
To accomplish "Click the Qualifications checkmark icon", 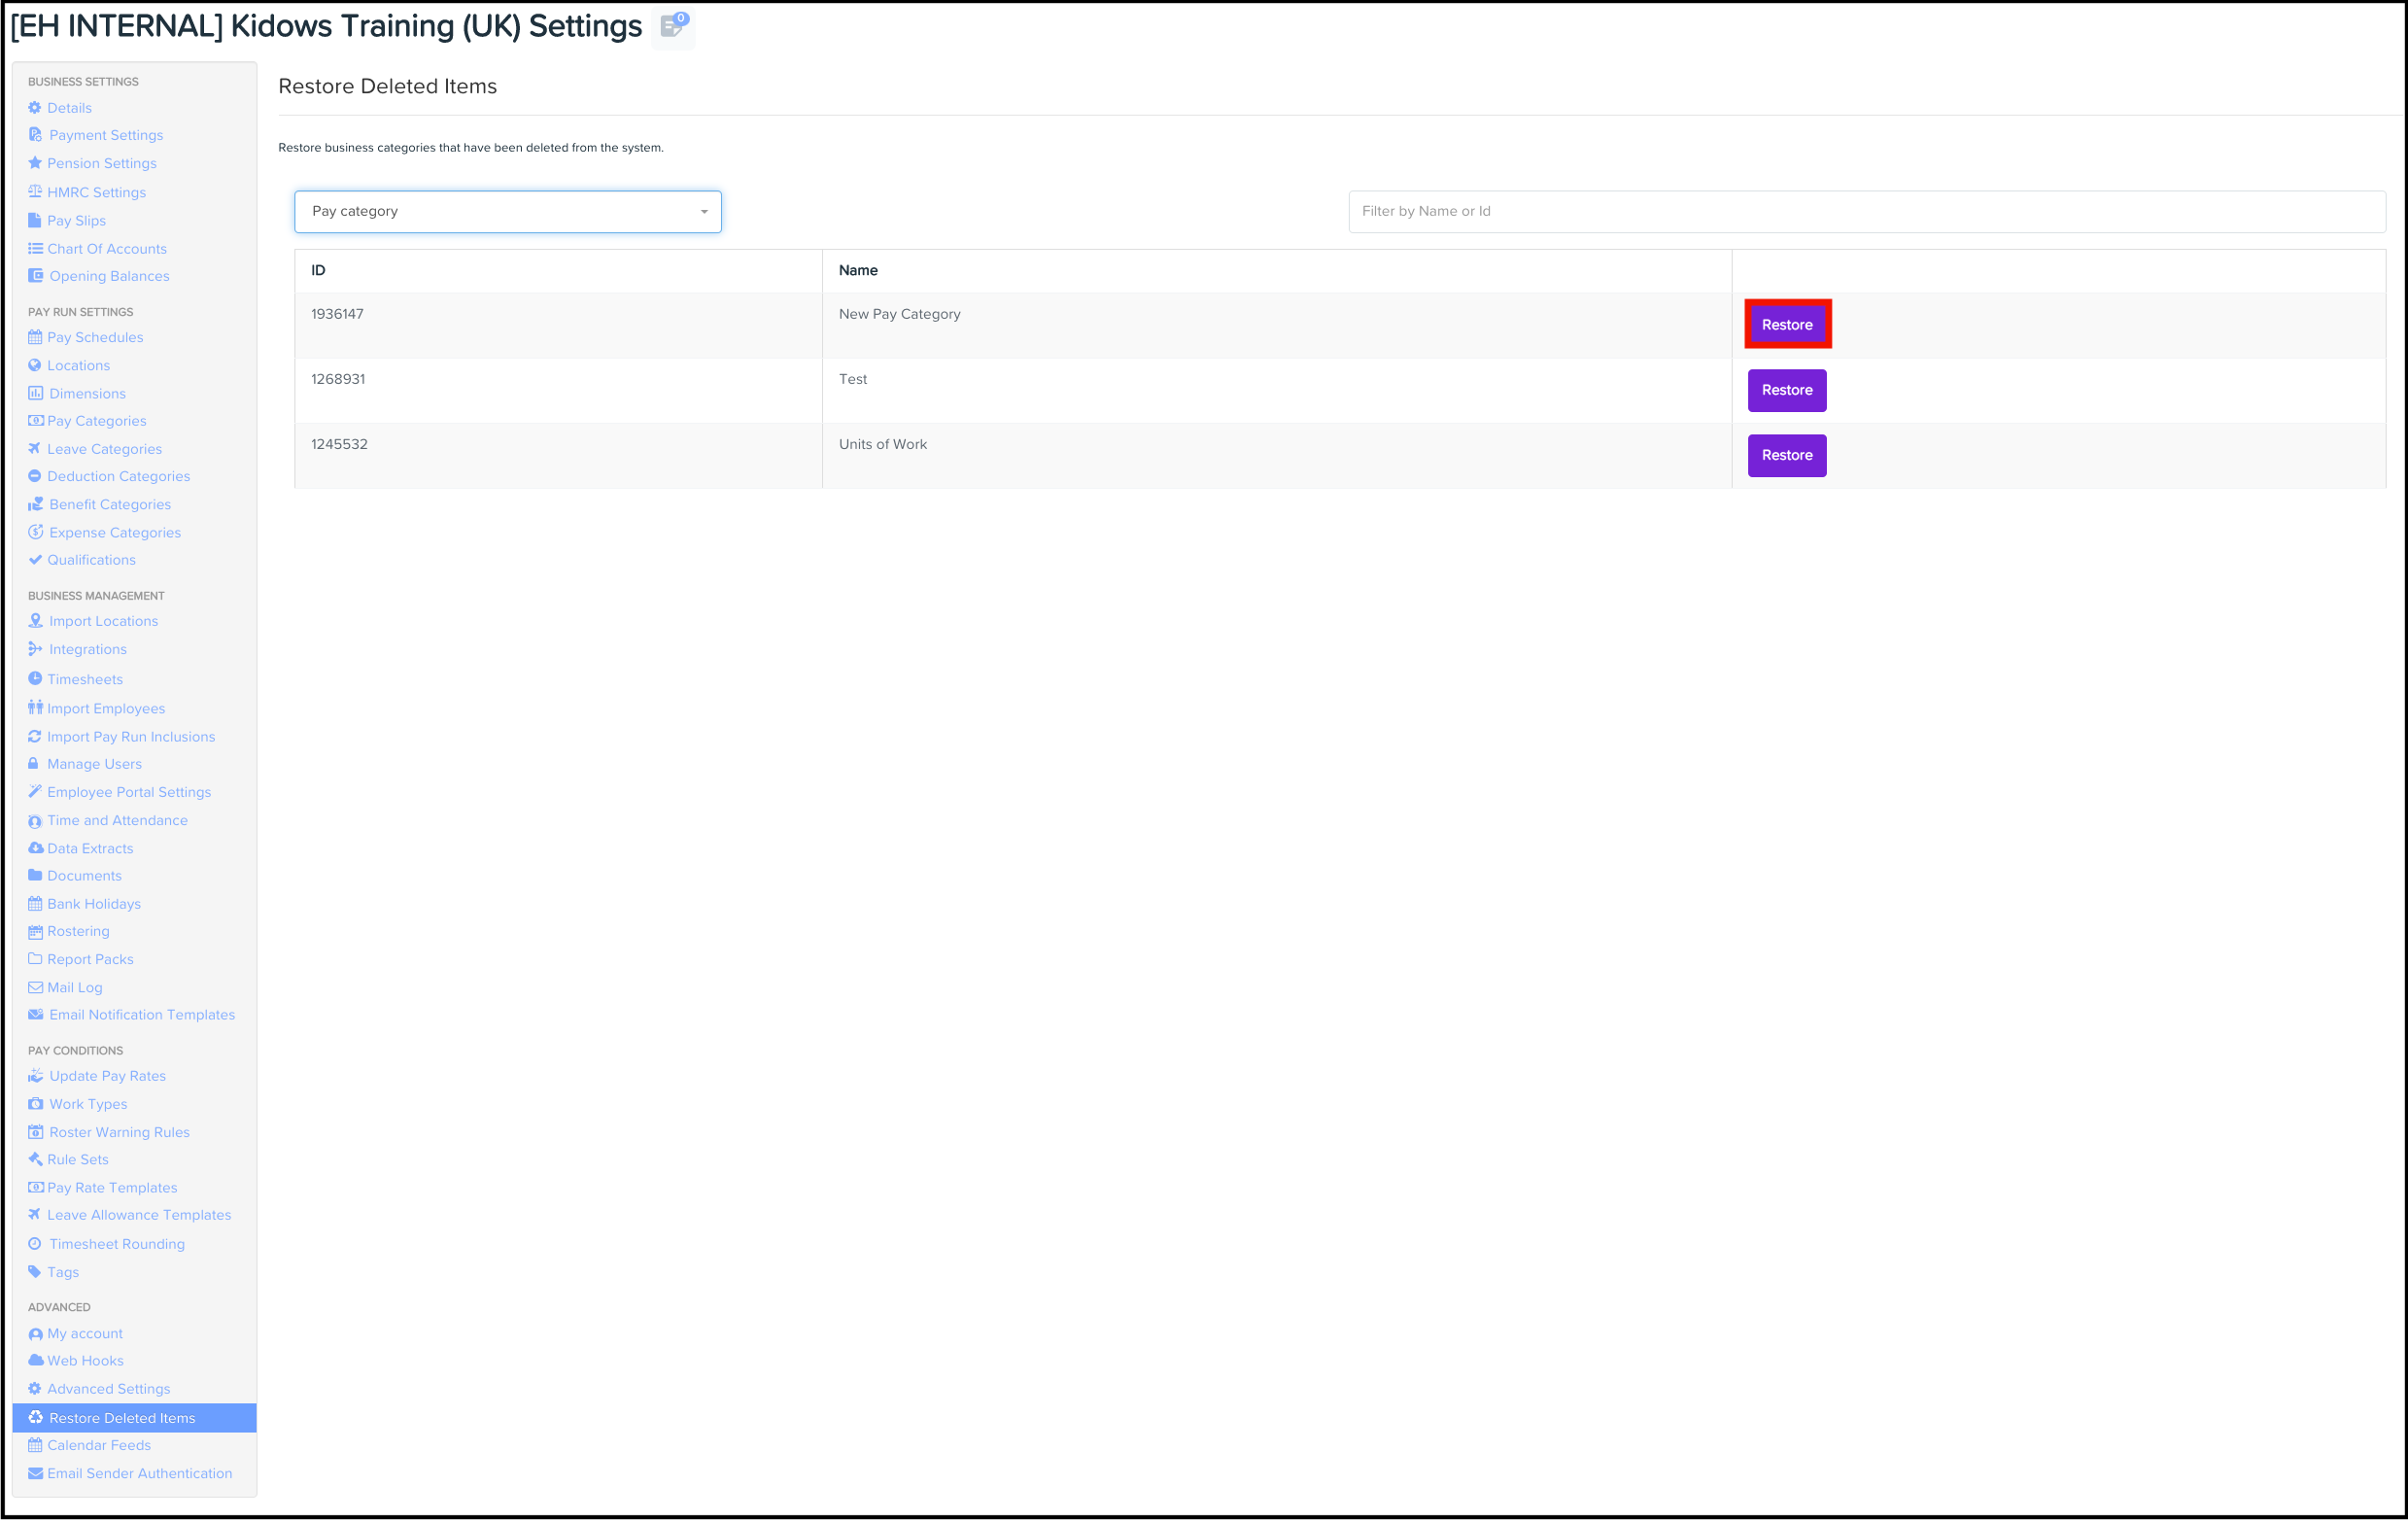I will pos(35,560).
